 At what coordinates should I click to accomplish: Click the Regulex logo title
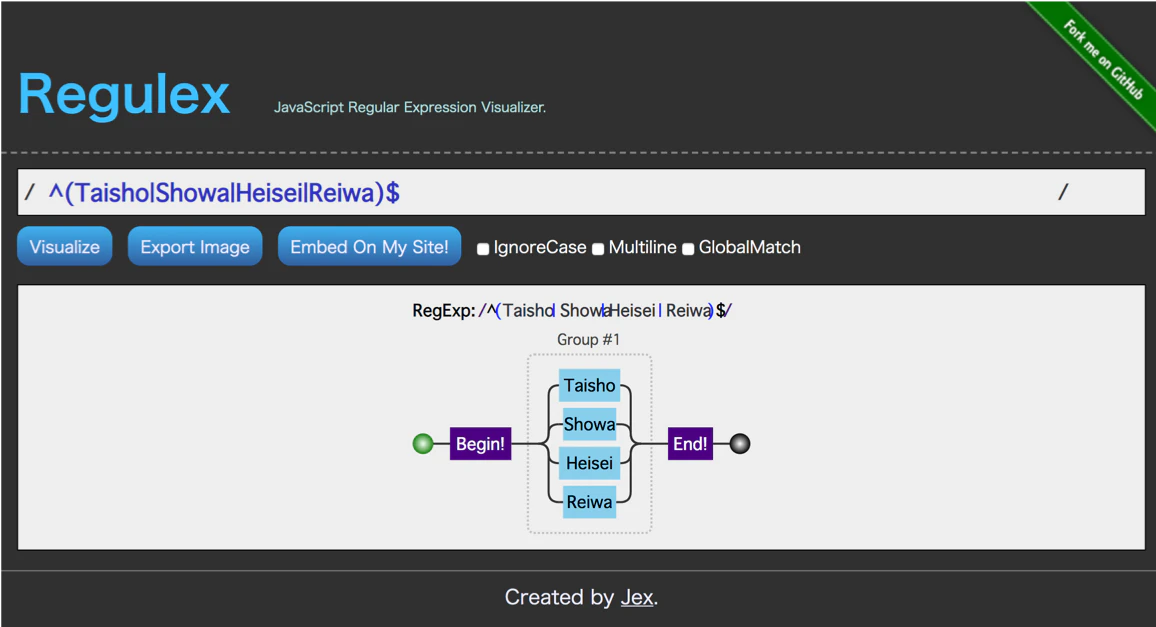click(124, 94)
